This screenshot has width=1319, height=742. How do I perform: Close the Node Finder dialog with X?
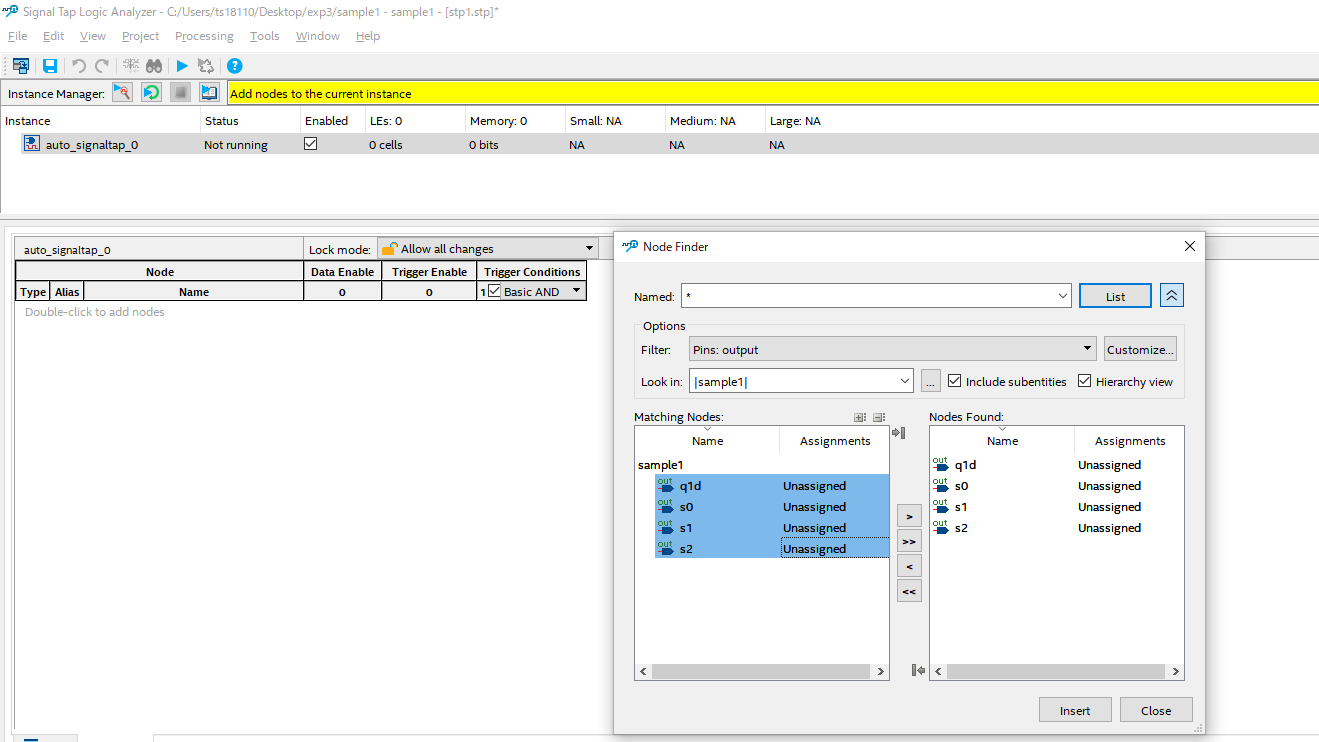tap(1189, 246)
